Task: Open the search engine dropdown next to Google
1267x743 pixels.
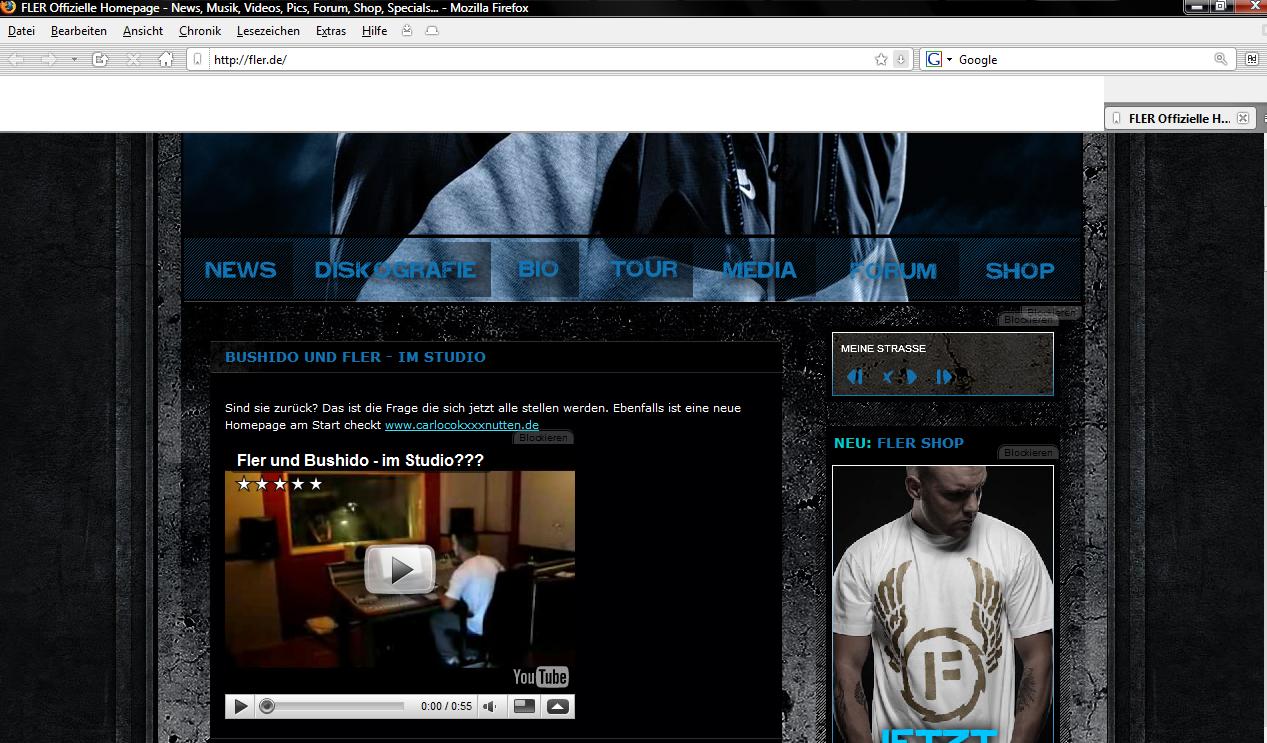Action: click(x=949, y=60)
